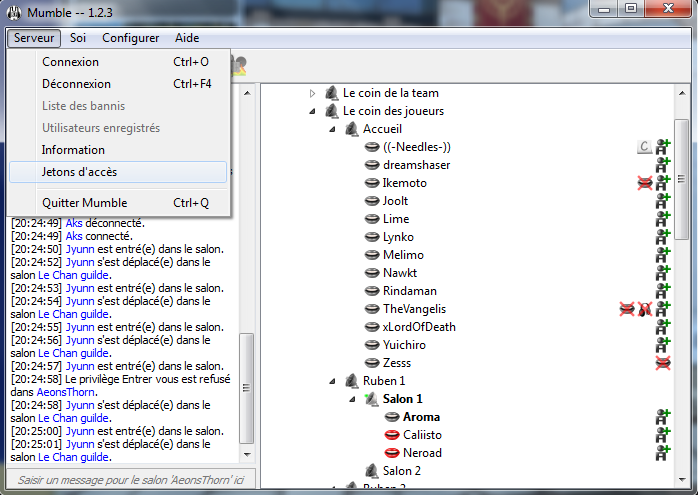
Task: Click the chat log scroll up arrow
Action: click(247, 93)
